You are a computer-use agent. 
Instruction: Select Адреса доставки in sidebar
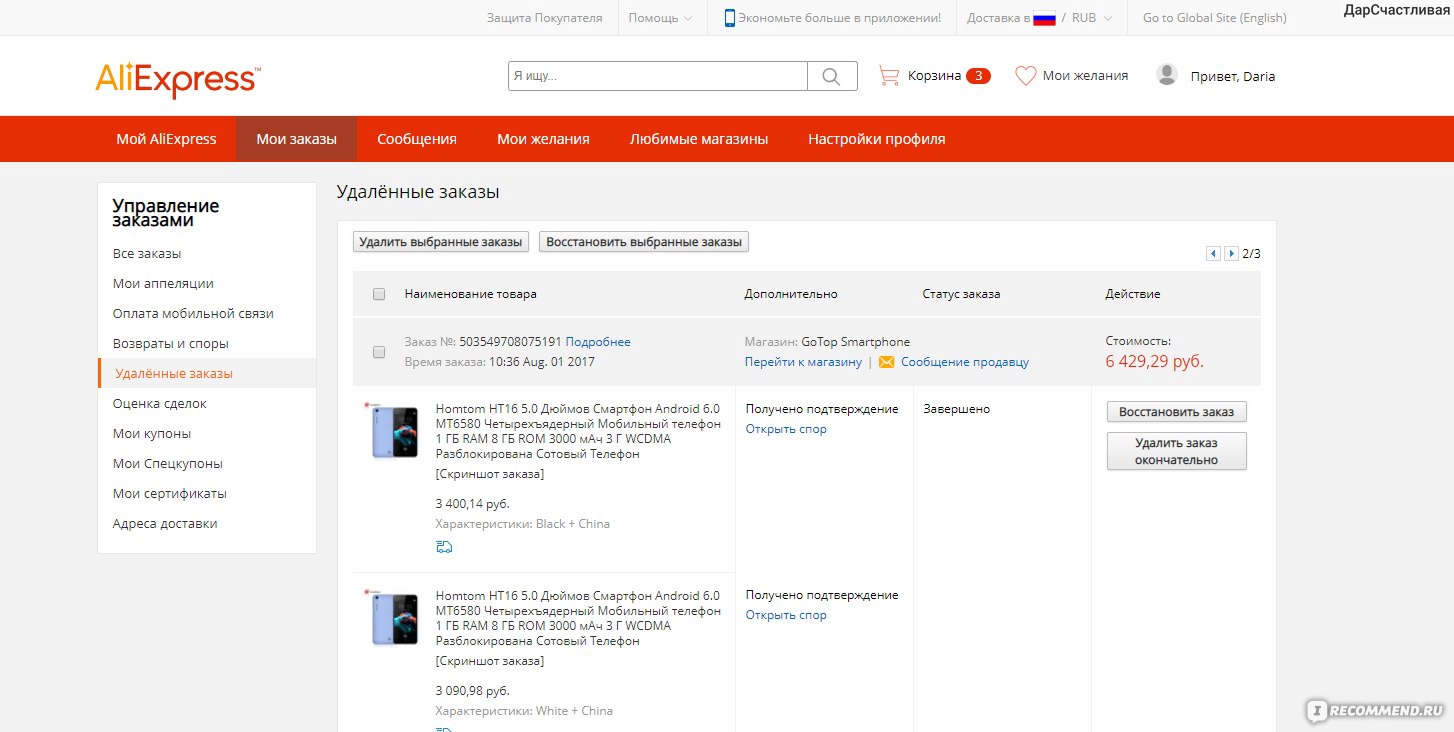(165, 524)
